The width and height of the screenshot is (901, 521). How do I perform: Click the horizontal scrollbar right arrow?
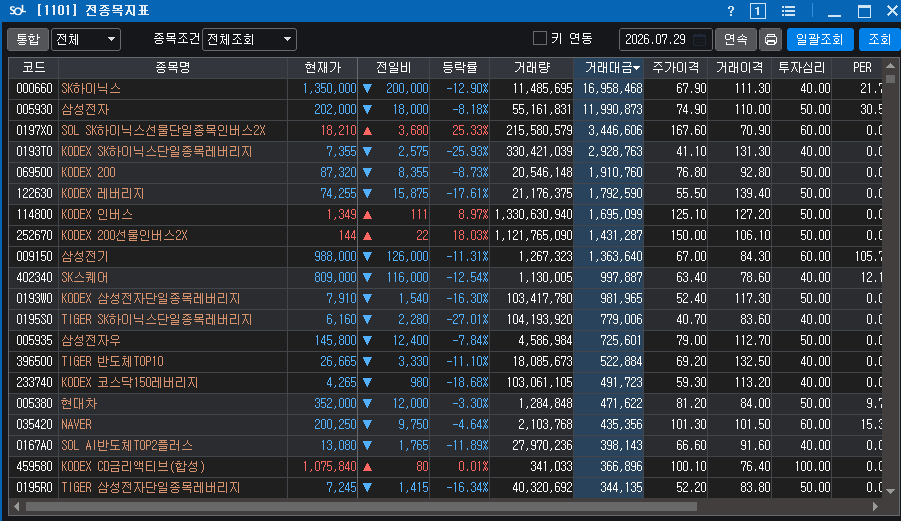(875, 507)
